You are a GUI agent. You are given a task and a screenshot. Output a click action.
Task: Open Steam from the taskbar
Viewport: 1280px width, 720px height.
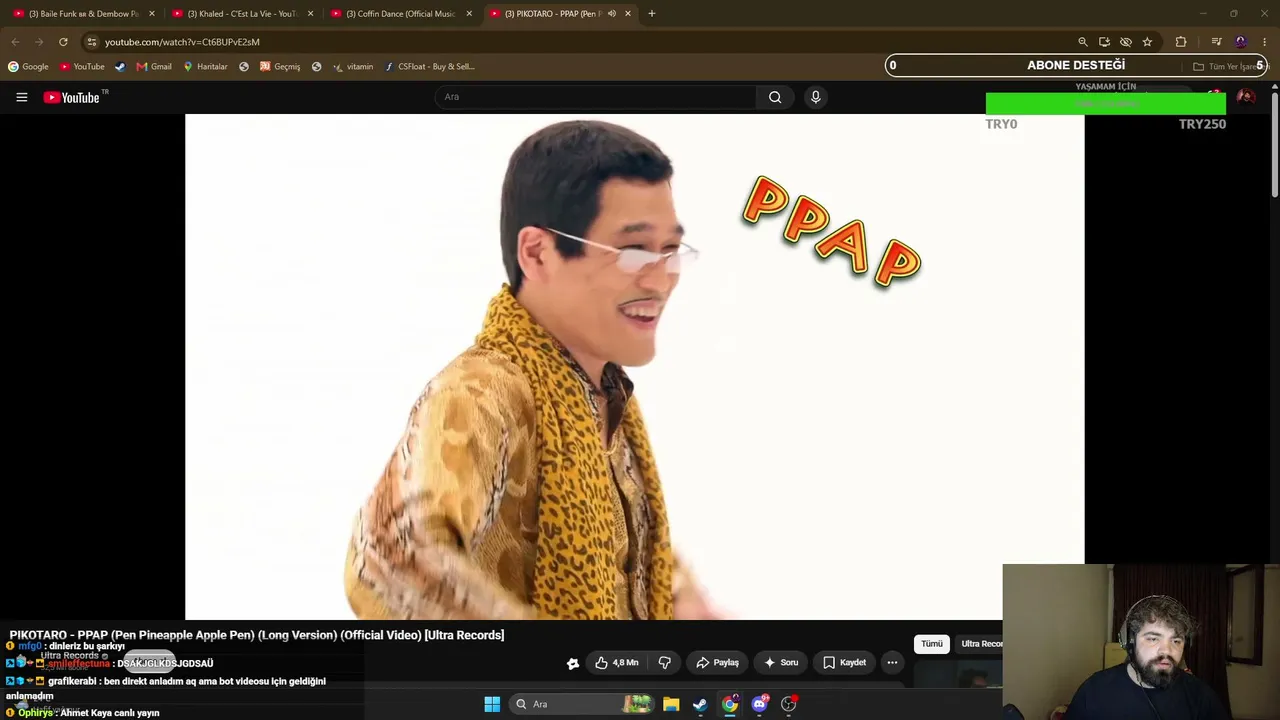pos(700,704)
